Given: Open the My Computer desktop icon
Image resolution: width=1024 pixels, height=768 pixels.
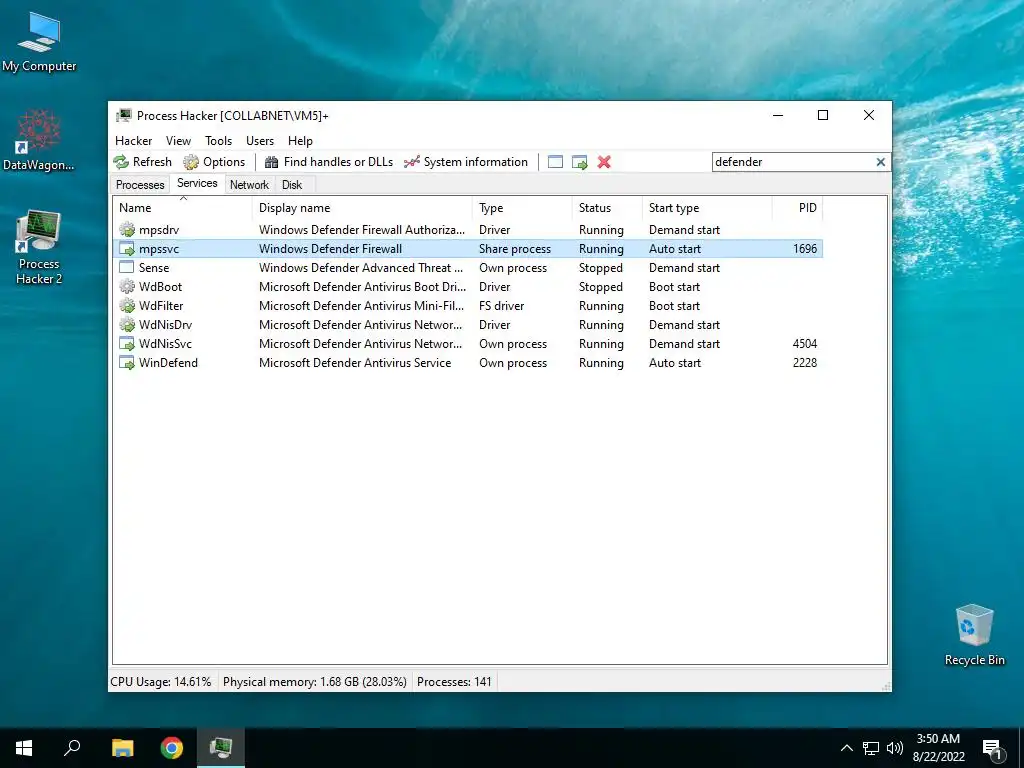Looking at the screenshot, I should click(x=39, y=42).
